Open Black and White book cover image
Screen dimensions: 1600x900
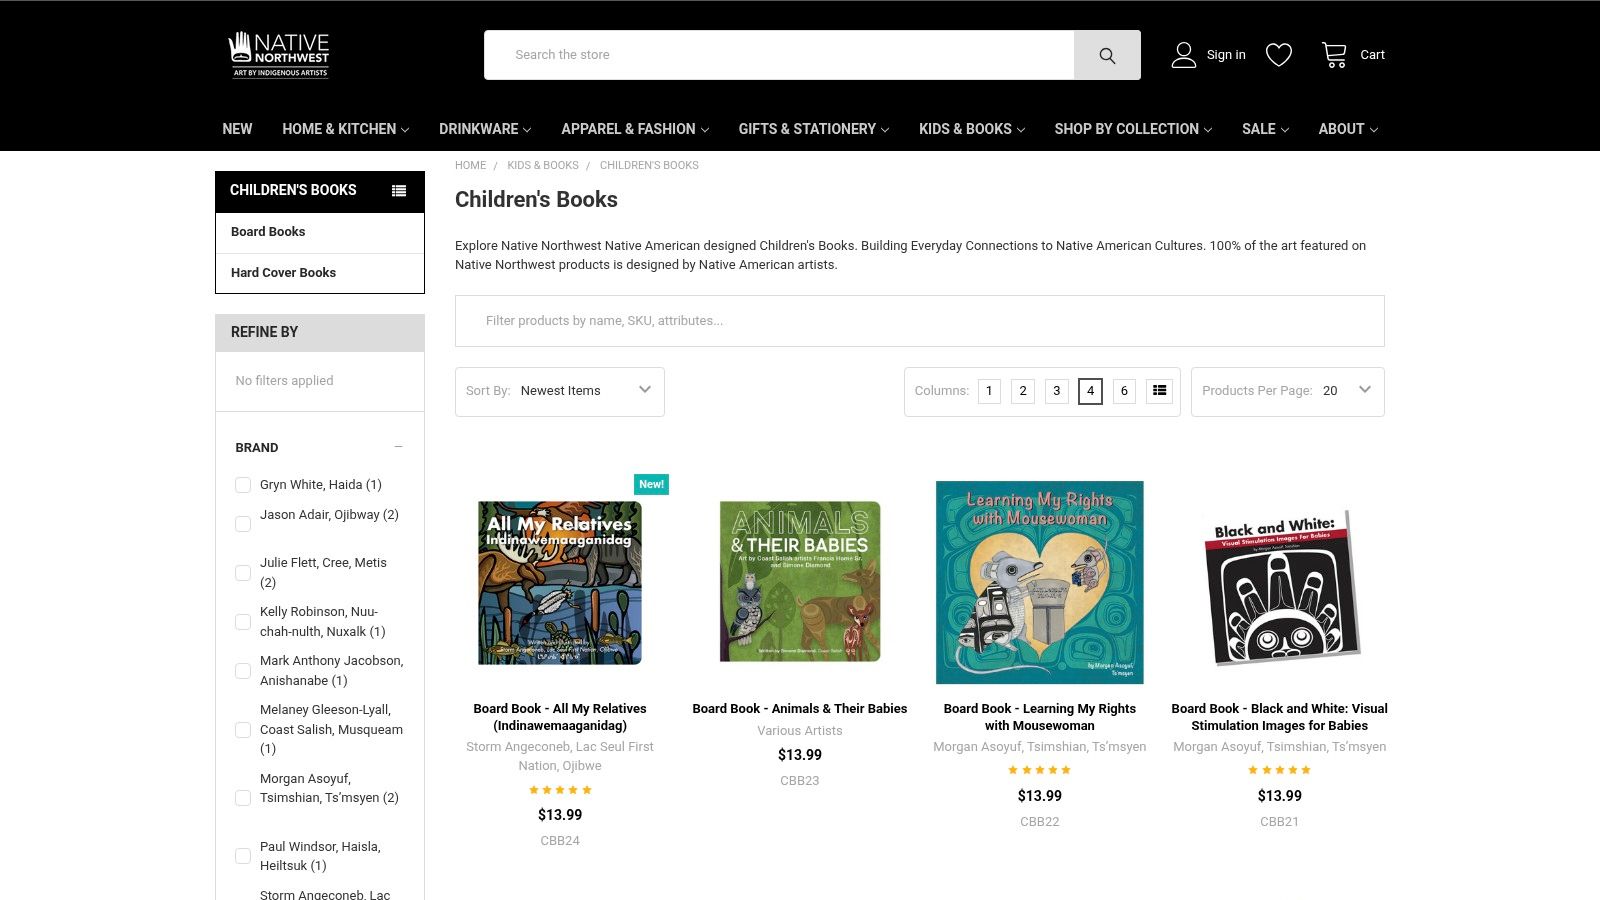tap(1280, 587)
